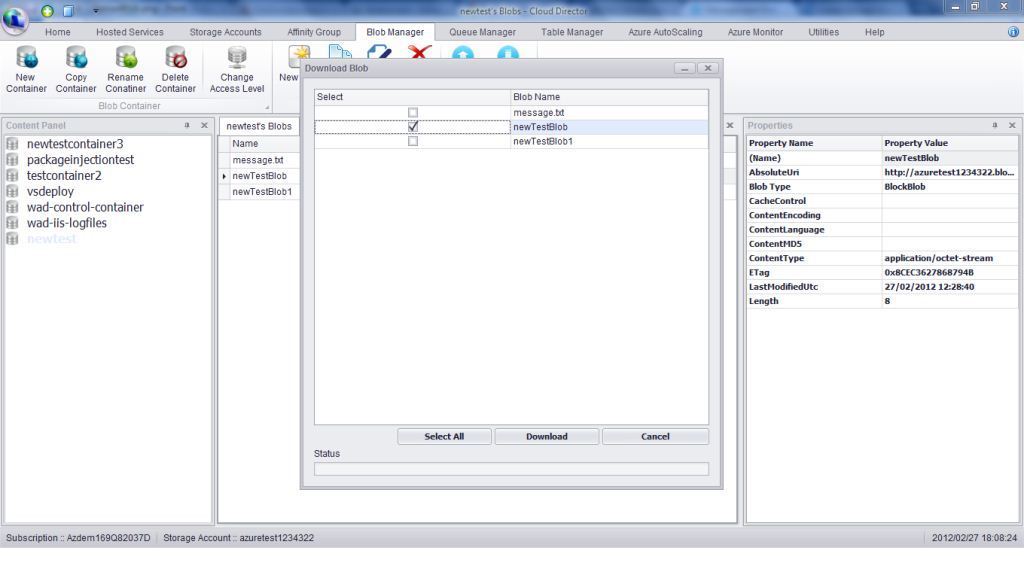Cancel the Download Blob dialog
Image resolution: width=1024 pixels, height=578 pixels.
click(655, 436)
